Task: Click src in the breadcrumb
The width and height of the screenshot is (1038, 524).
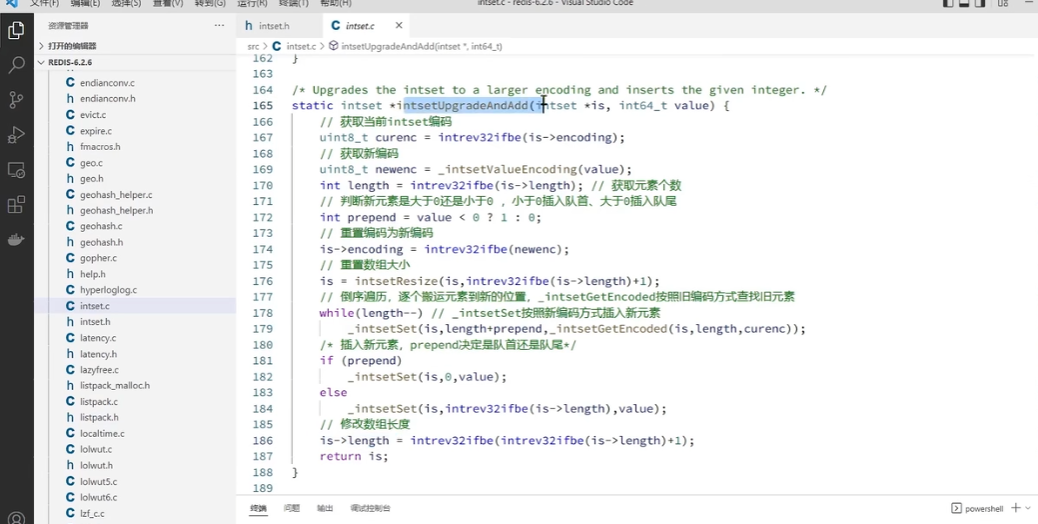Action: tap(254, 46)
